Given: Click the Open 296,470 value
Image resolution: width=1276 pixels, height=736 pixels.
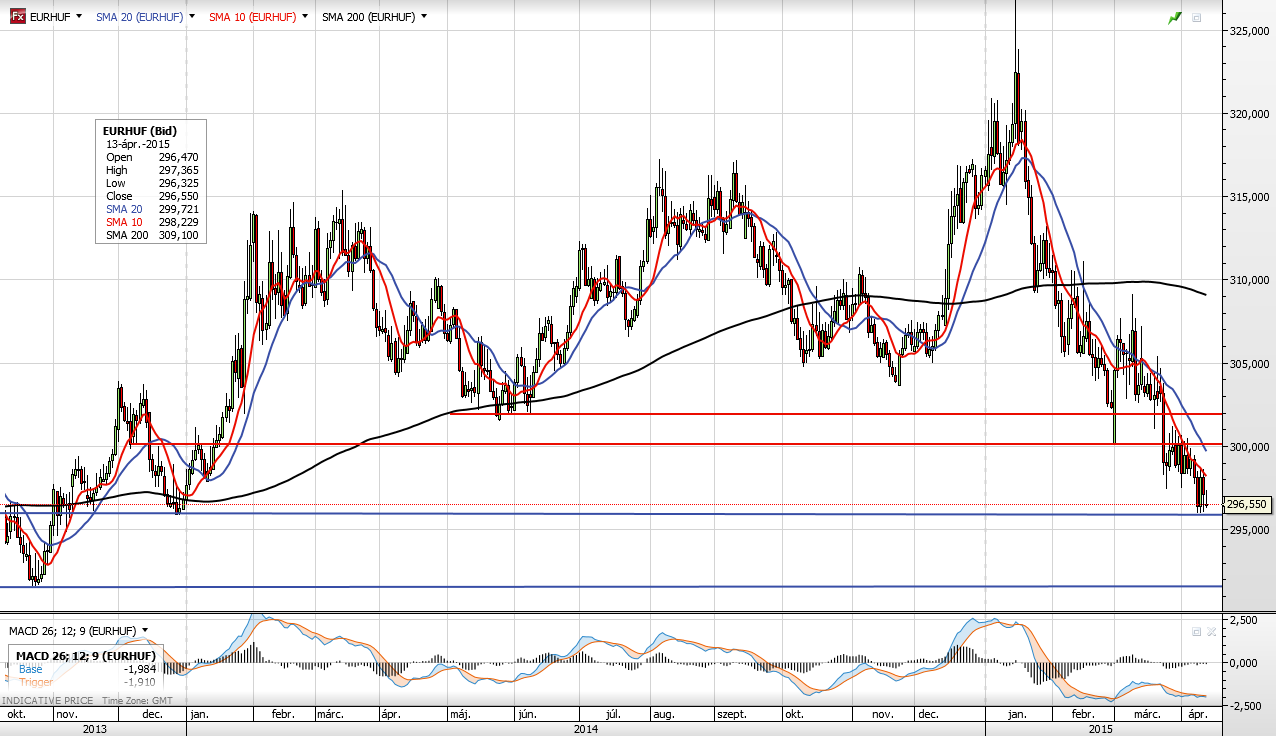Looking at the screenshot, I should point(177,157).
